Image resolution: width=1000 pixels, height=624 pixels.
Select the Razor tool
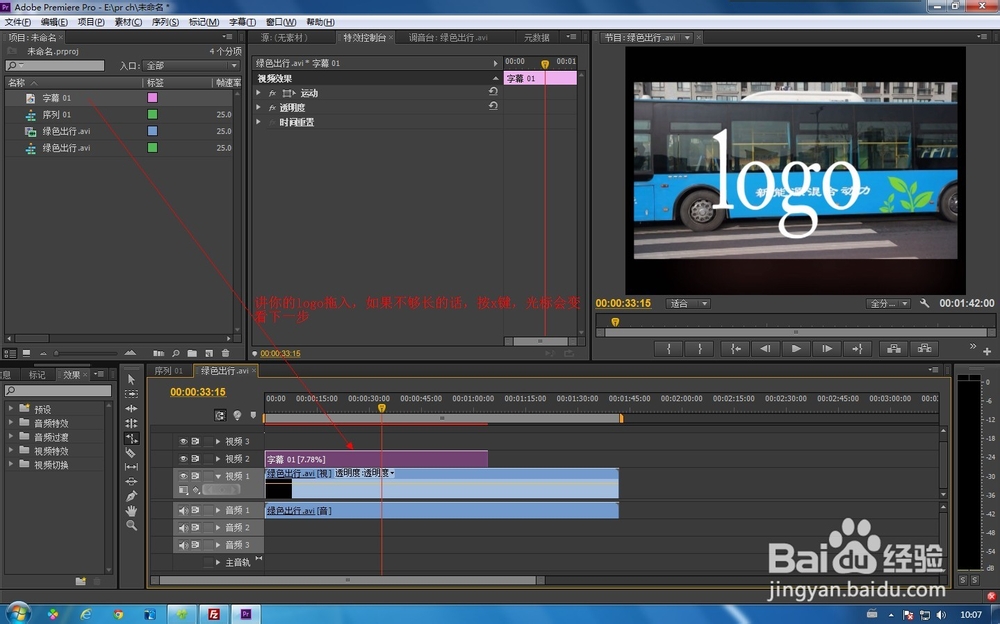pyautogui.click(x=131, y=452)
